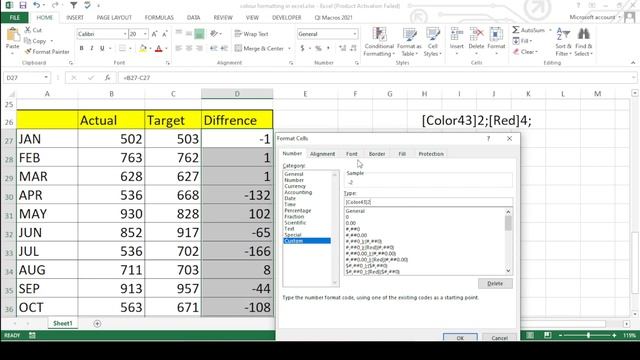
Task: Click the Format Painter brush
Action: [28, 52]
